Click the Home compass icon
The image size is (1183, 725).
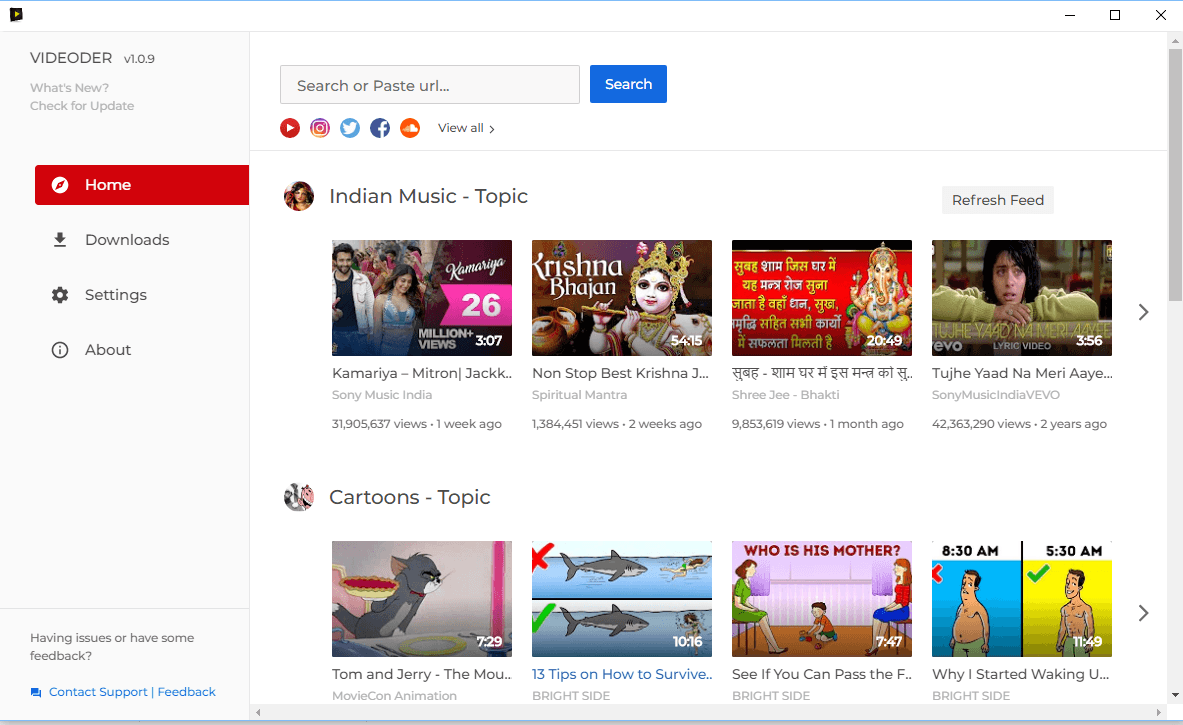pos(60,185)
